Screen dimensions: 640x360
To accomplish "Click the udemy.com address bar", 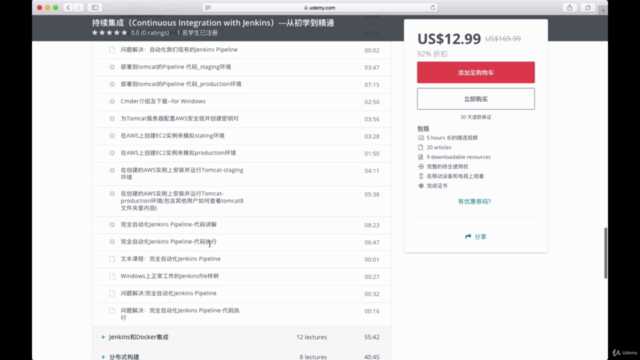I will pos(320,7).
